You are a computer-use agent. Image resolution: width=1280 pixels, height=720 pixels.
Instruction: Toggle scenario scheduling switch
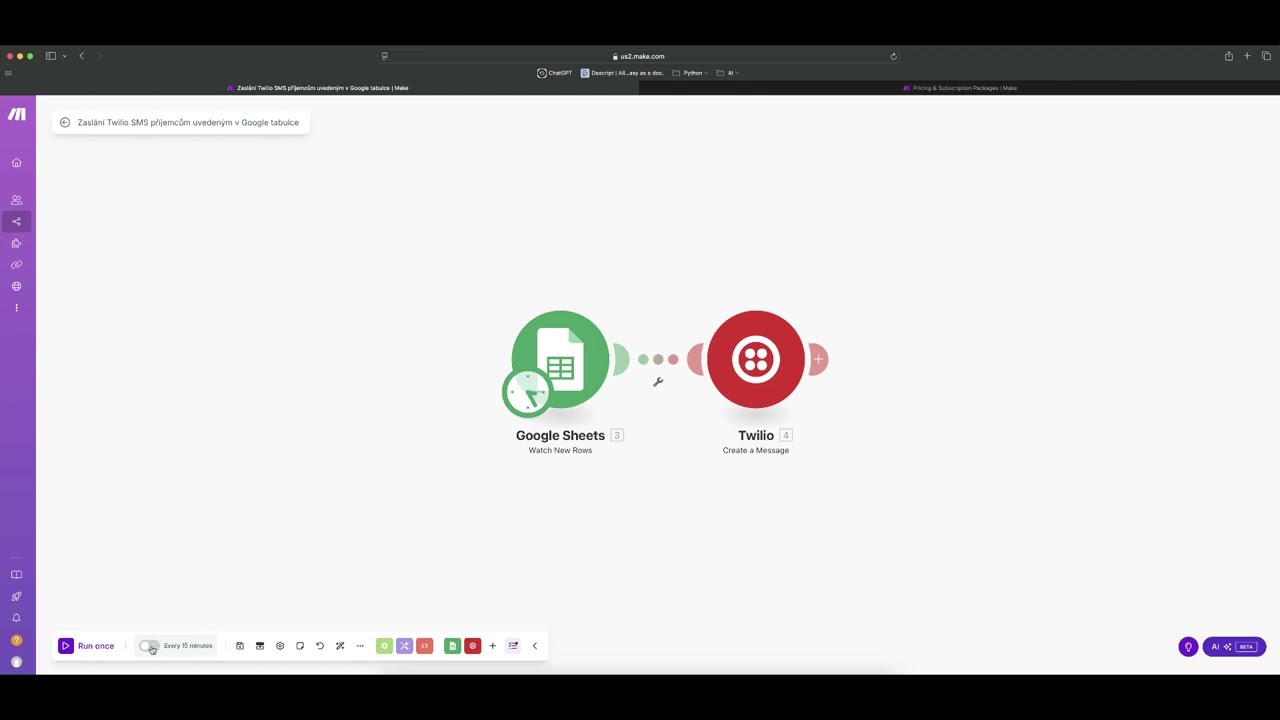click(149, 646)
